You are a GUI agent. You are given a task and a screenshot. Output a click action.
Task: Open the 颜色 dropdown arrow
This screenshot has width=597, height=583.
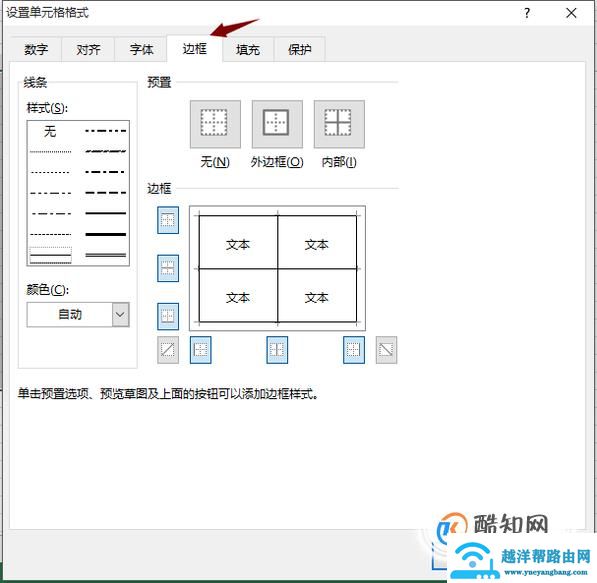pyautogui.click(x=120, y=315)
